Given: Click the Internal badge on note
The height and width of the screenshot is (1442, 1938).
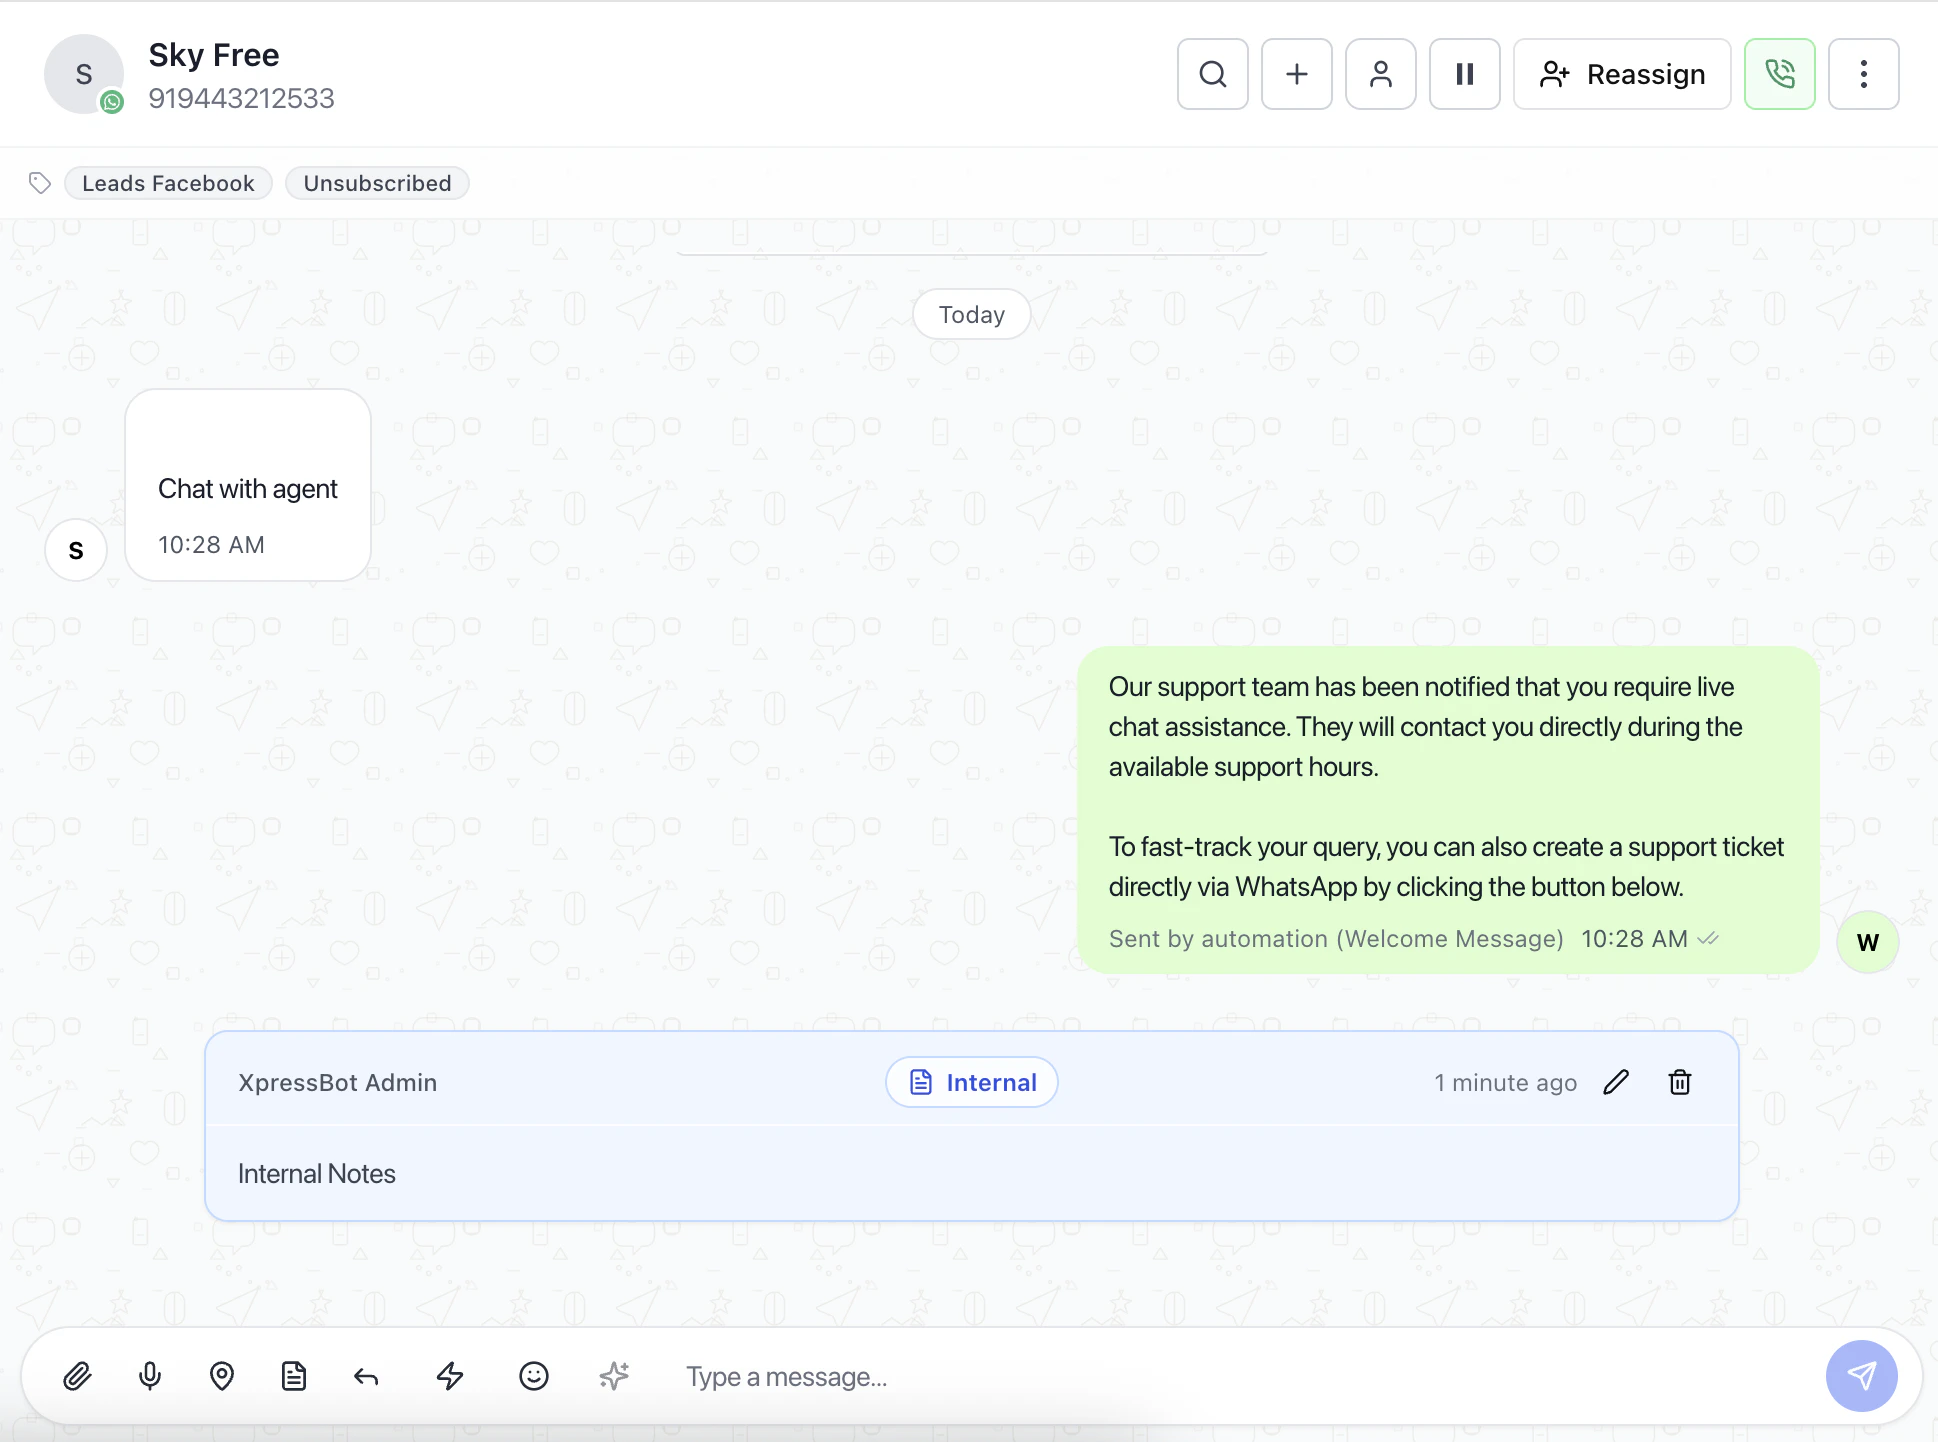Looking at the screenshot, I should 971,1082.
